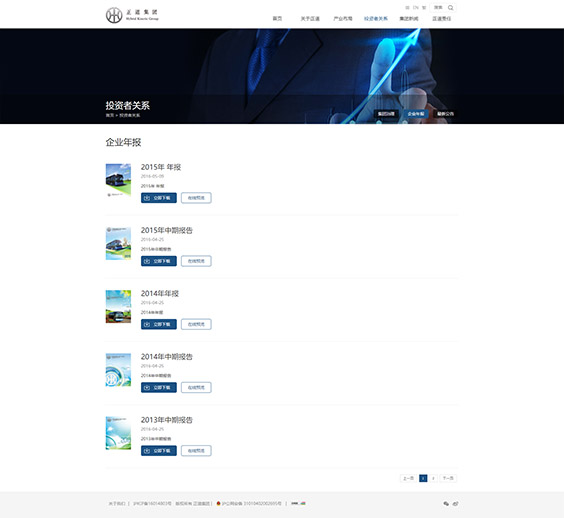564x518 pixels.
Task: Open the 2014年年报 cover thumbnail
Action: pos(118,306)
